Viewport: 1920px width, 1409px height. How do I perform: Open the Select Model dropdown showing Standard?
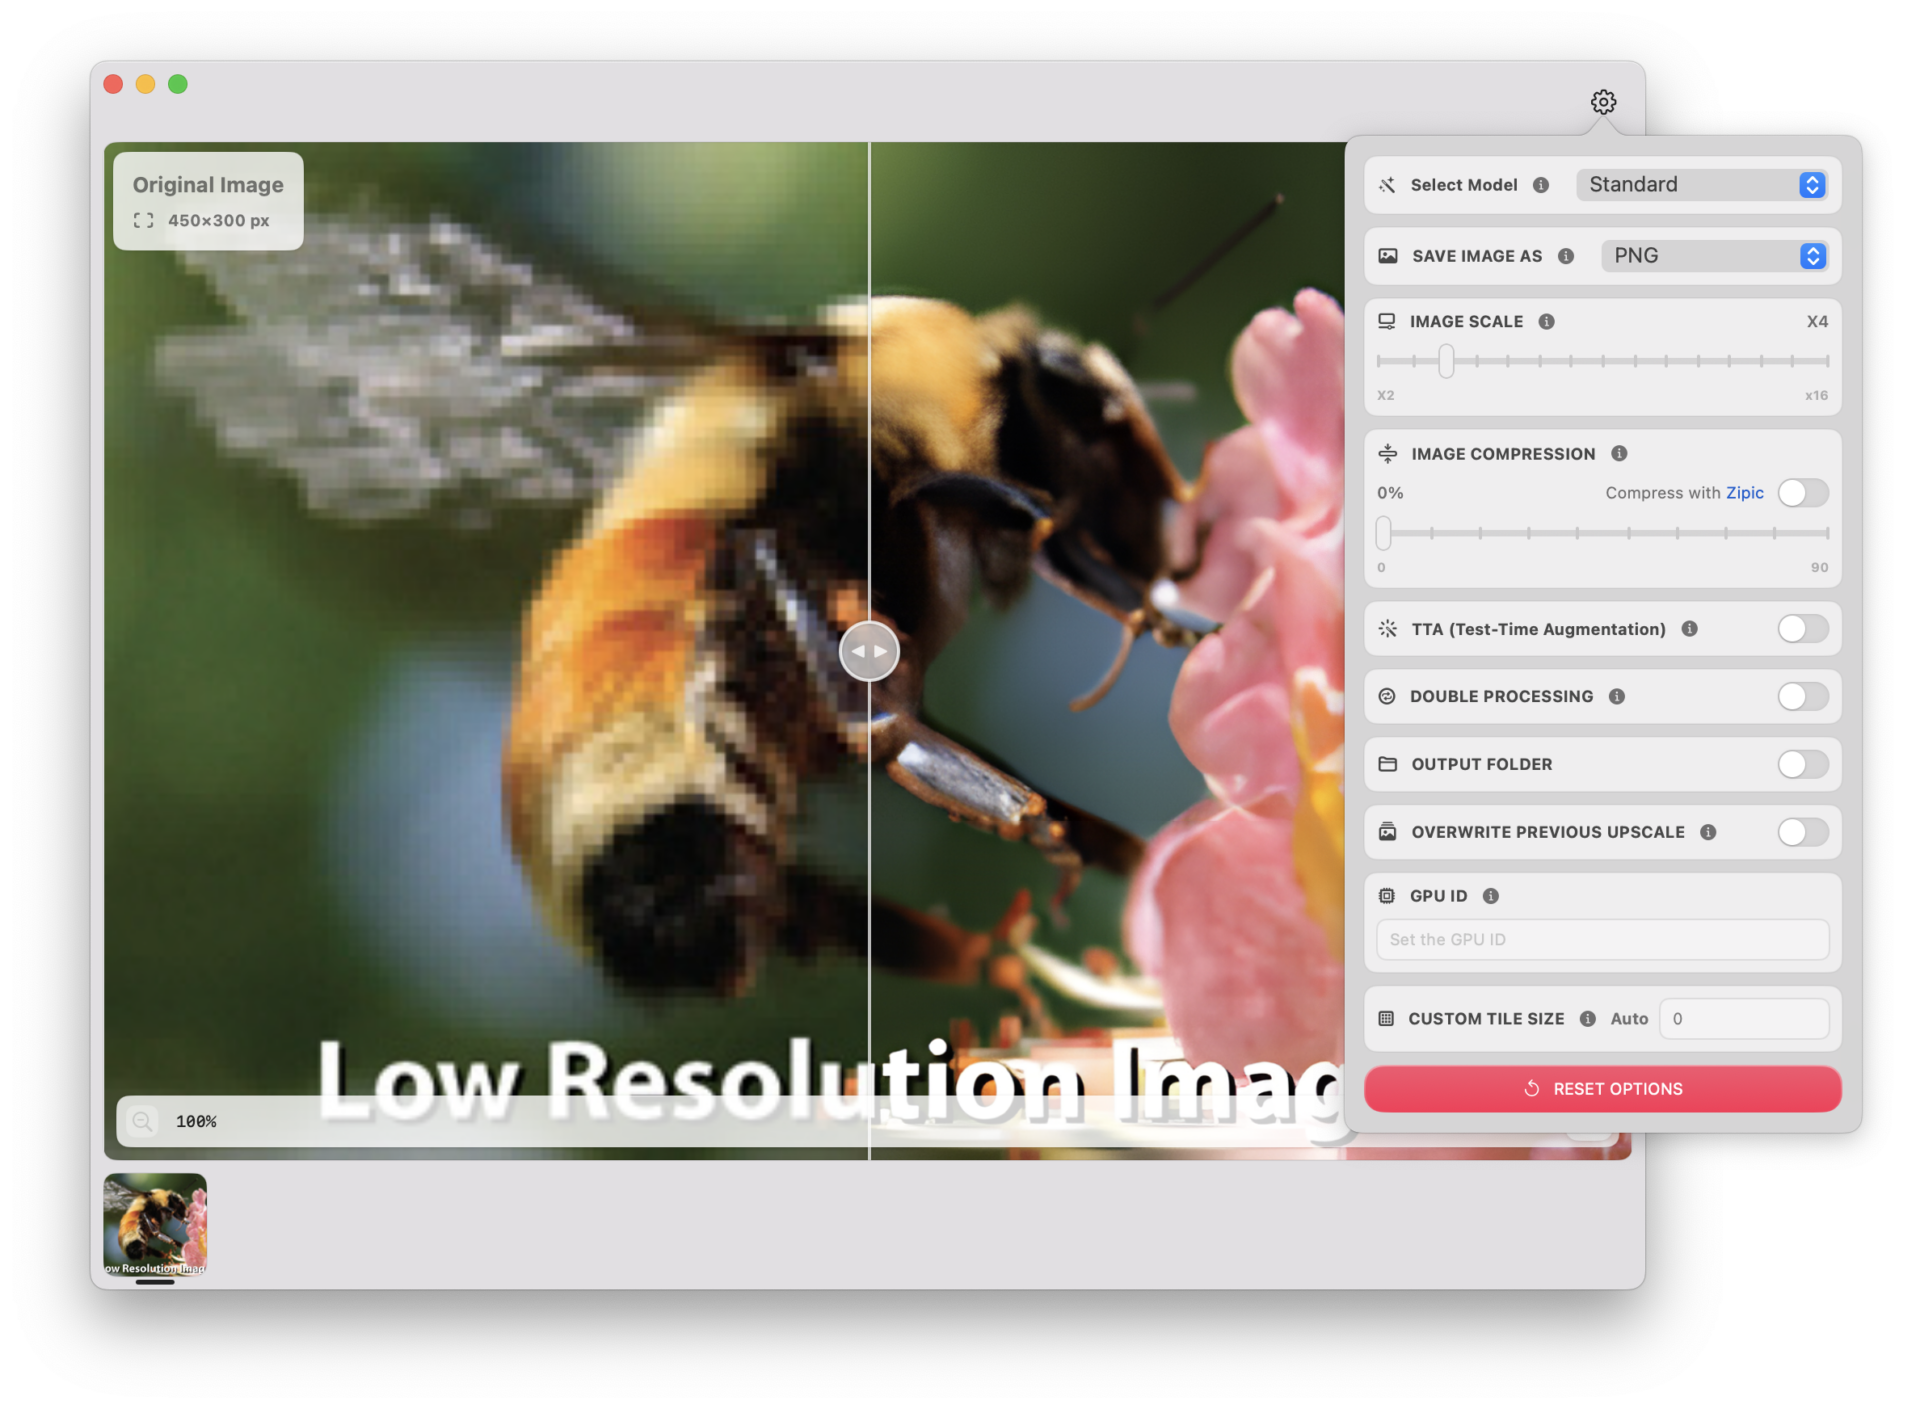(1702, 184)
